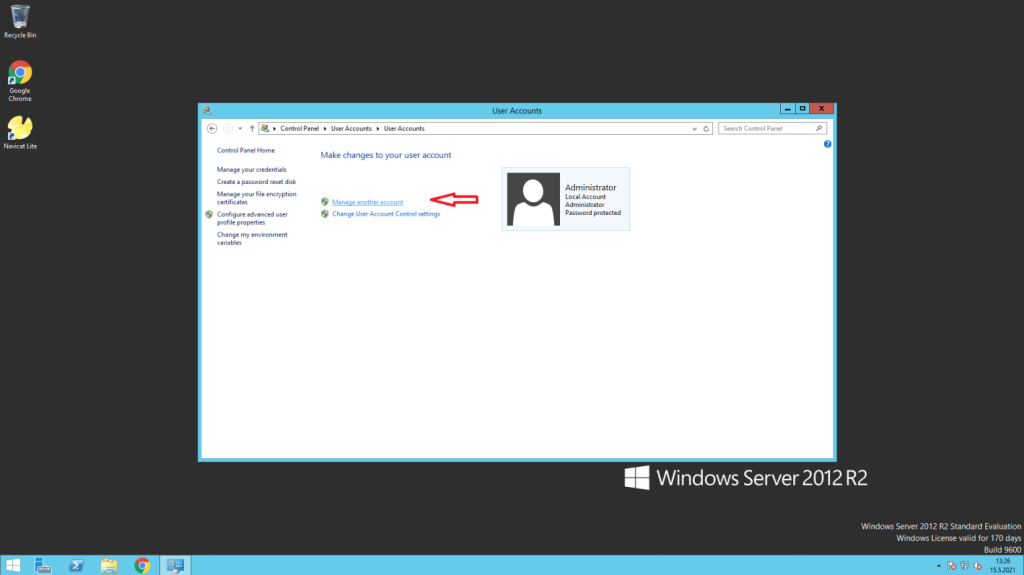Open the Recycle Bin desktop icon
Image resolution: width=1024 pixels, height=575 pixels.
[20, 22]
